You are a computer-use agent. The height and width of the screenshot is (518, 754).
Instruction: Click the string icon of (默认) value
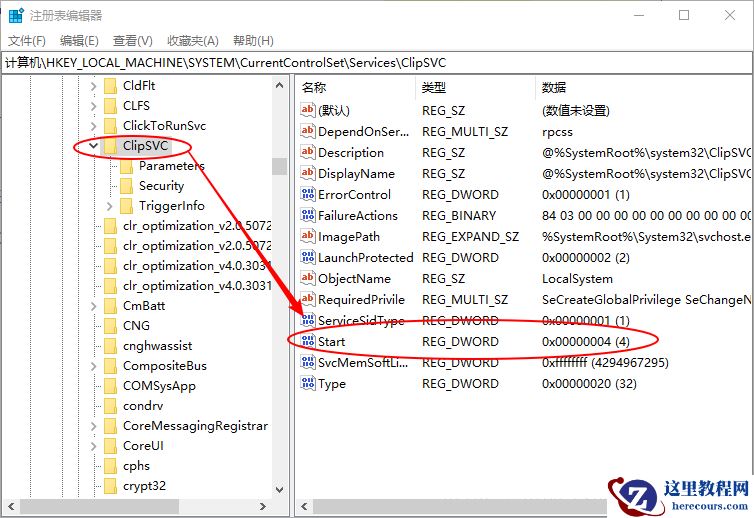tap(308, 110)
